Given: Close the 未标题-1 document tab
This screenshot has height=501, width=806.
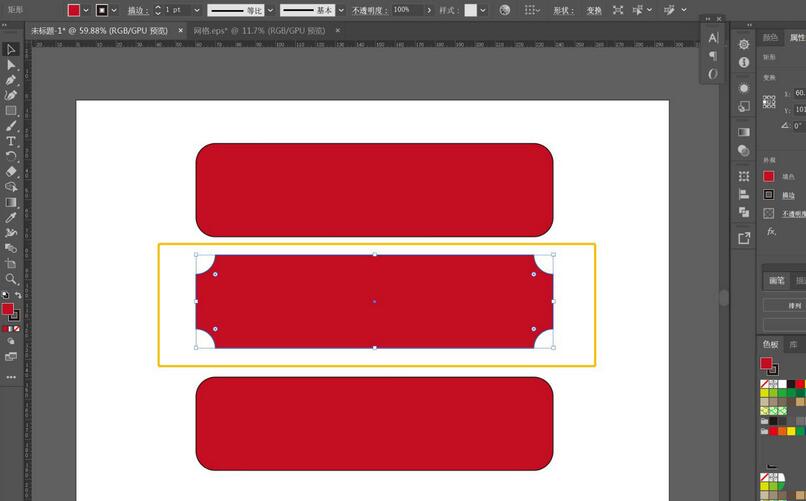Looking at the screenshot, I should (180, 31).
